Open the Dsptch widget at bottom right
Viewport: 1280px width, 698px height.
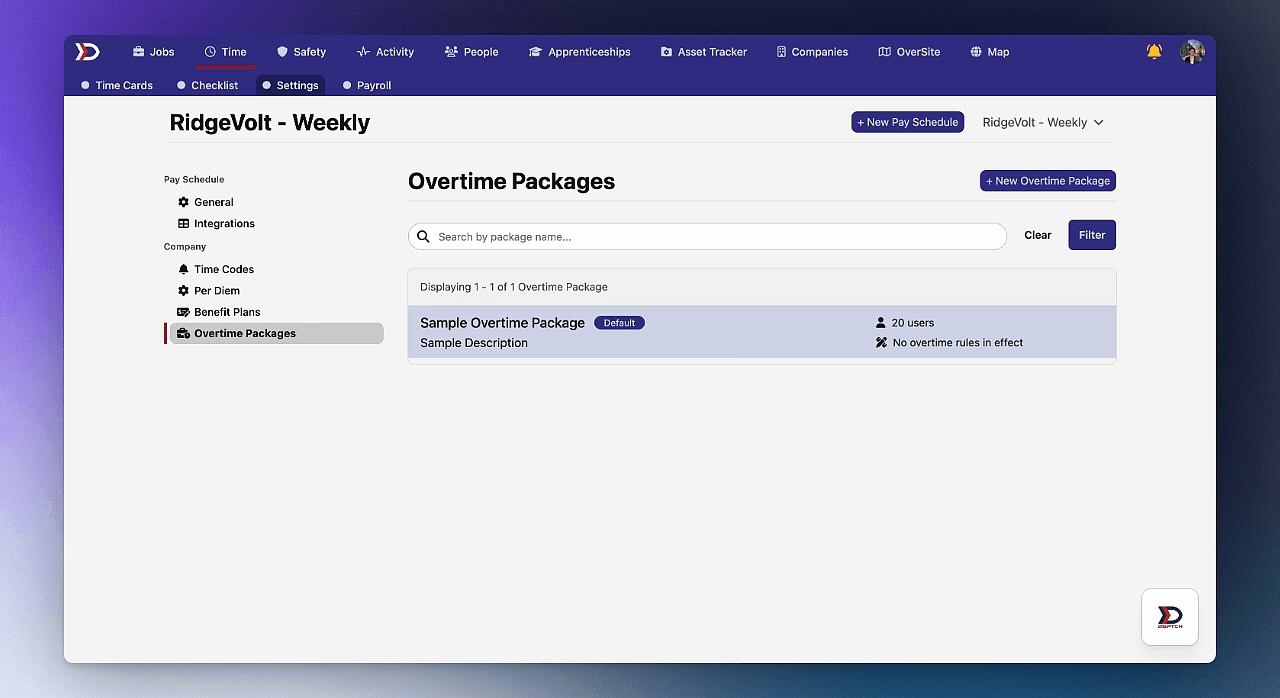(1170, 617)
